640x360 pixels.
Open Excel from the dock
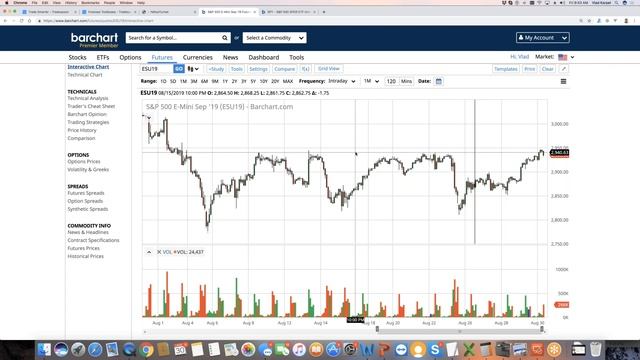click(x=469, y=350)
